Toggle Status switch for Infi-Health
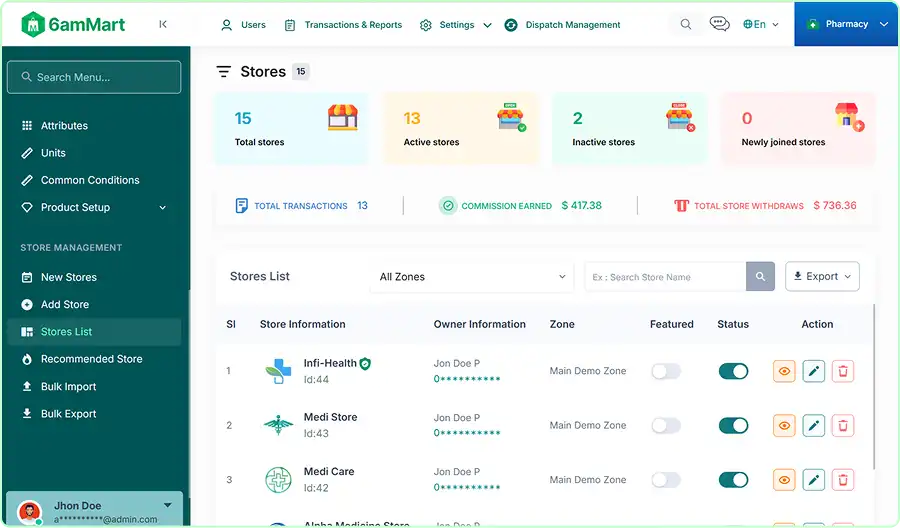Screen dimensions: 900x528 pyautogui.click(x=734, y=371)
